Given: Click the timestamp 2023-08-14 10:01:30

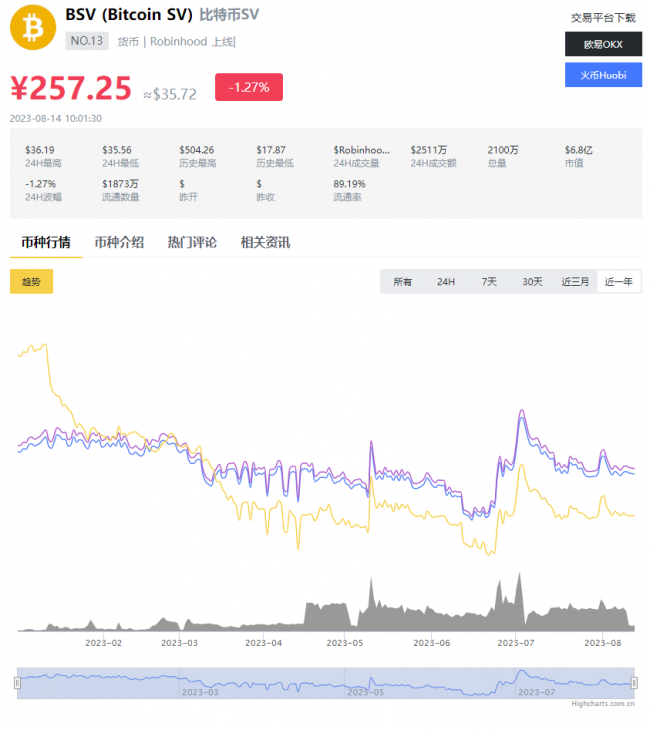Looking at the screenshot, I should pos(55,118).
